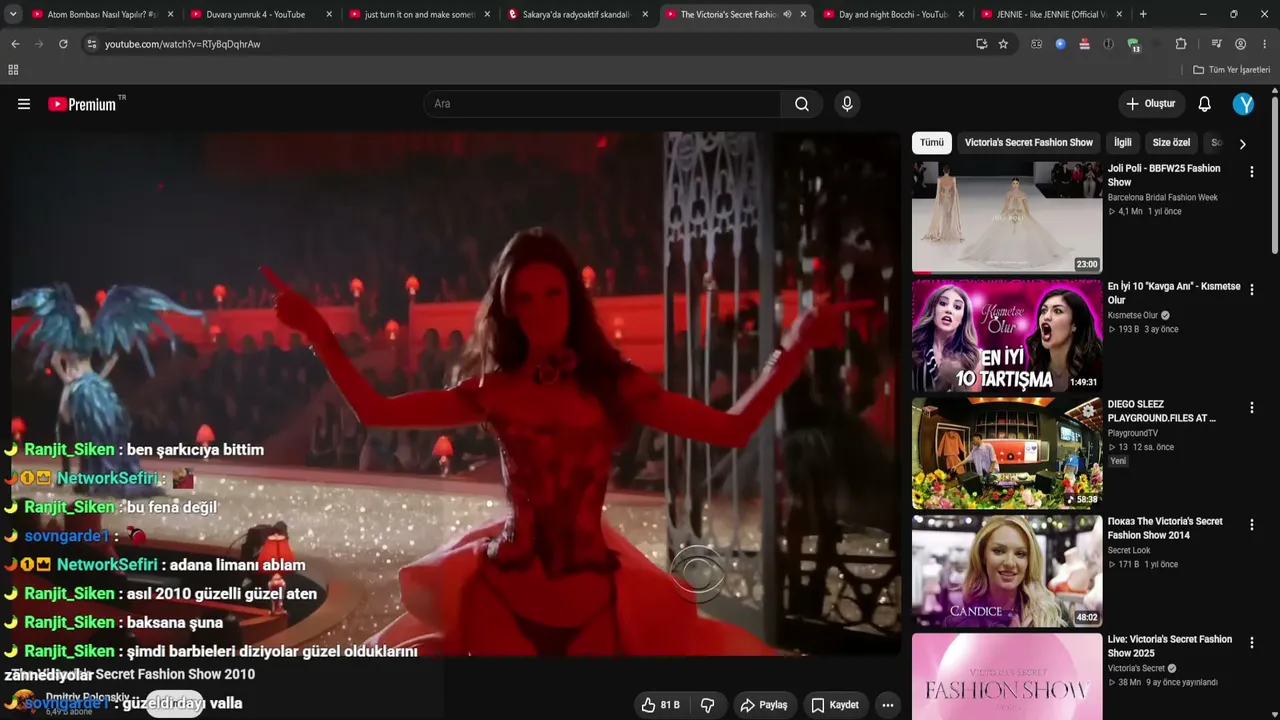The height and width of the screenshot is (720, 1280).
Task: Click the Paylaş share button
Action: pyautogui.click(x=764, y=705)
